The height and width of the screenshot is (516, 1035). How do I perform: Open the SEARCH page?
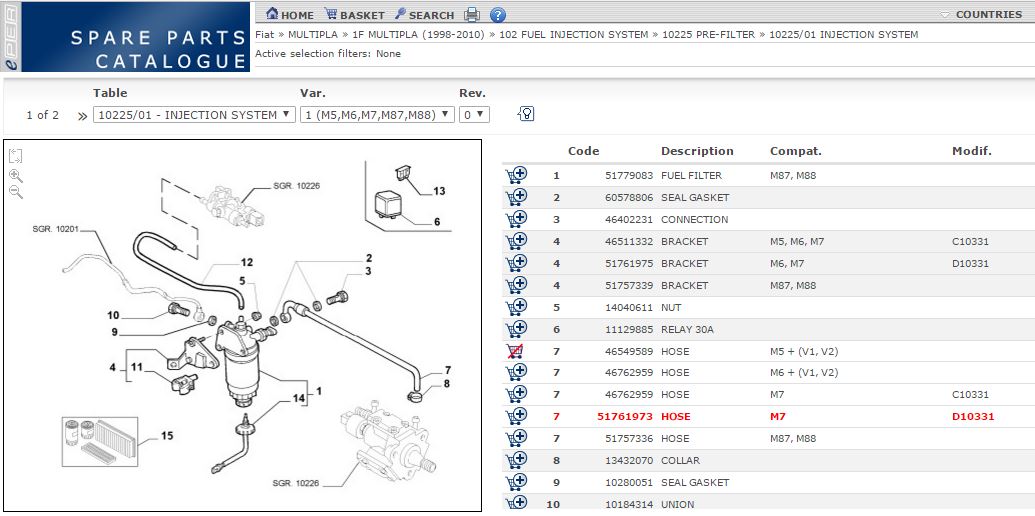click(424, 15)
